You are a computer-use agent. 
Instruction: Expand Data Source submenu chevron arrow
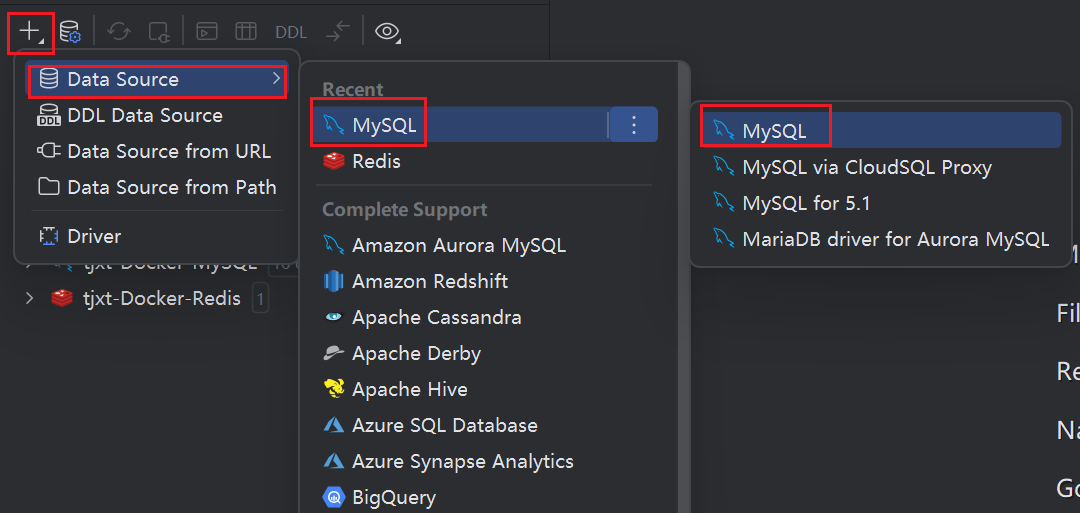point(276,79)
